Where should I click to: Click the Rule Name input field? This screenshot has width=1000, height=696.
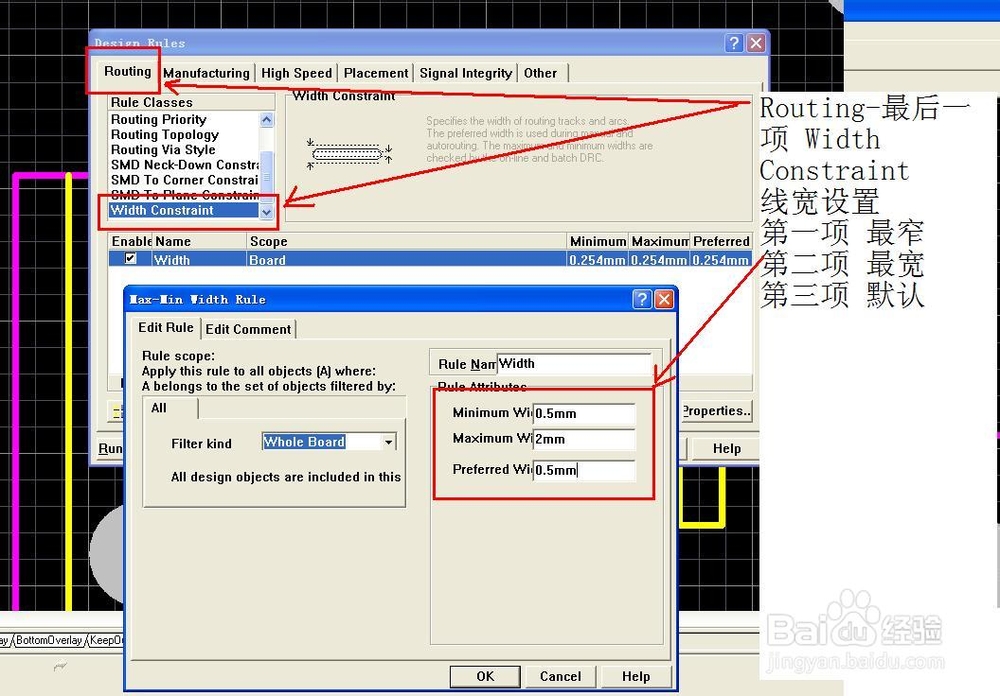574,364
